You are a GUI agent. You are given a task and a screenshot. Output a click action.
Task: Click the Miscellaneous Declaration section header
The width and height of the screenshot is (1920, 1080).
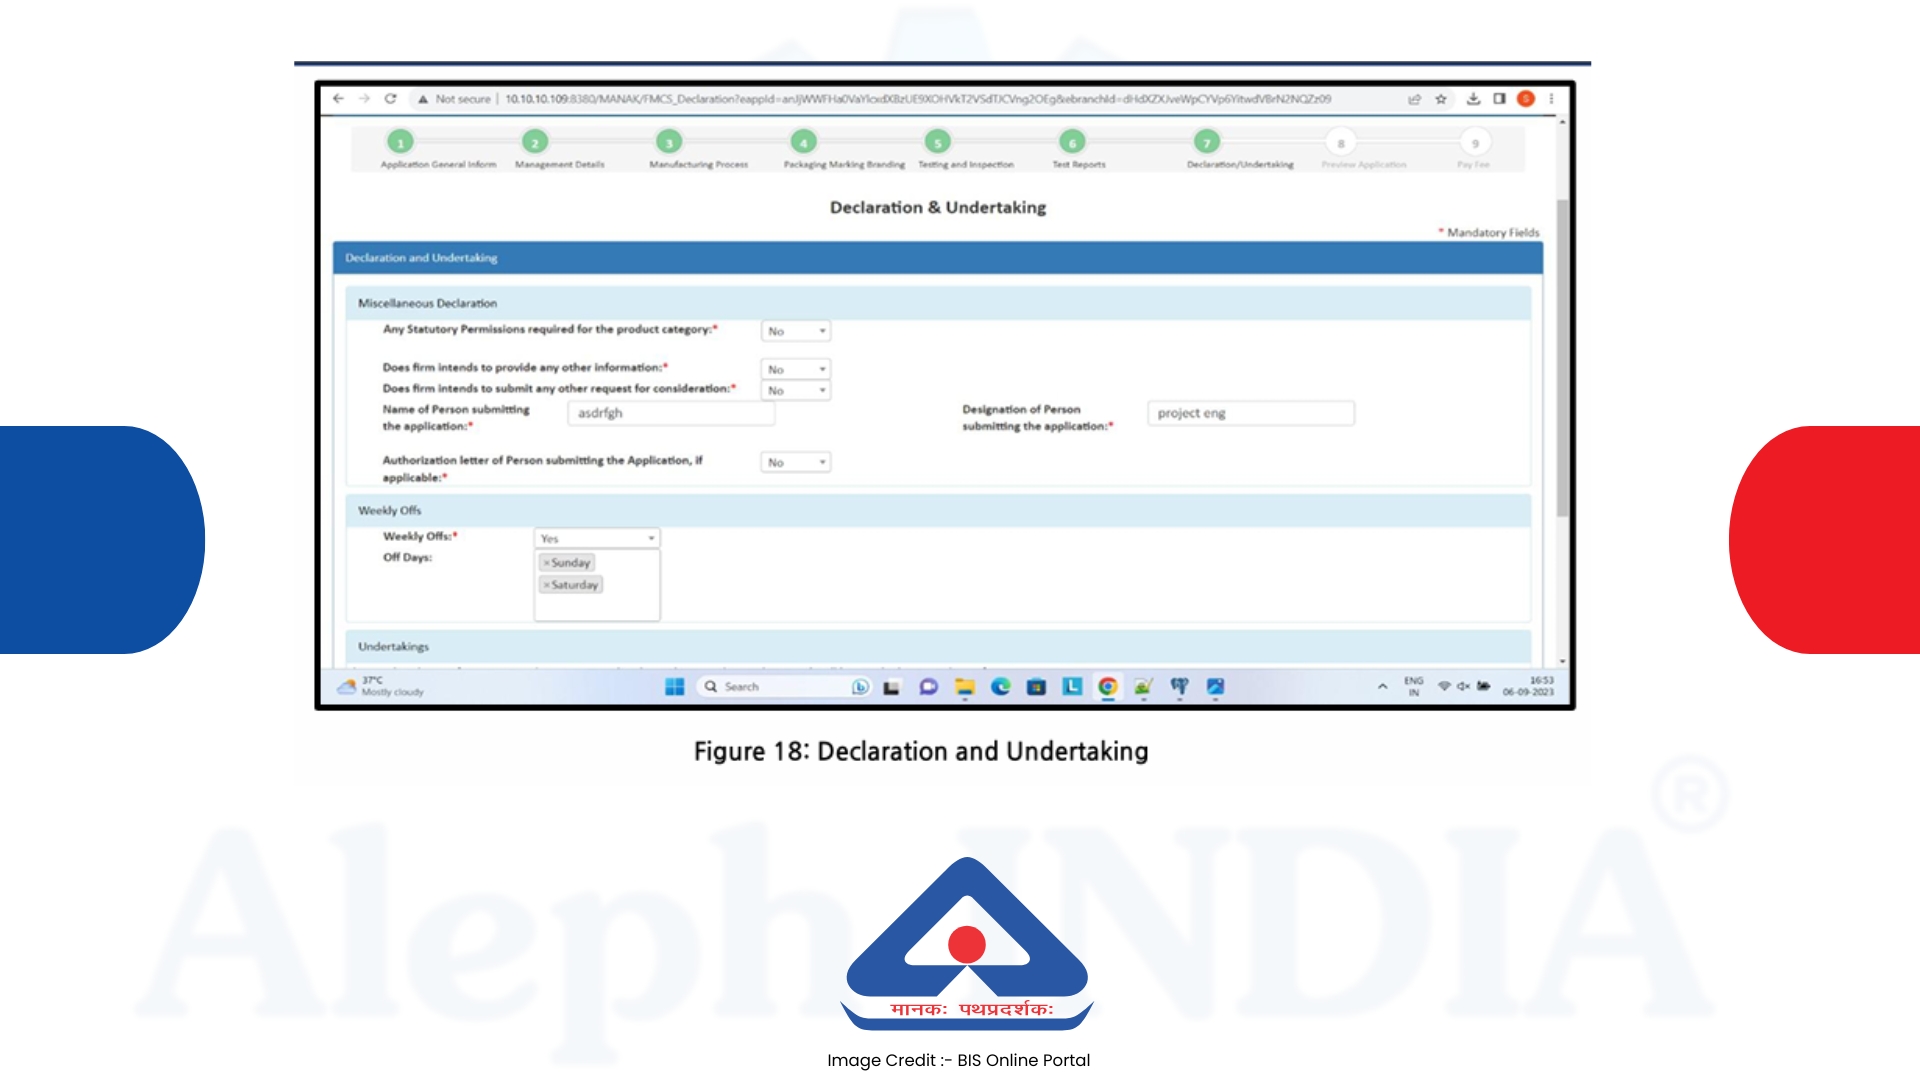point(937,303)
